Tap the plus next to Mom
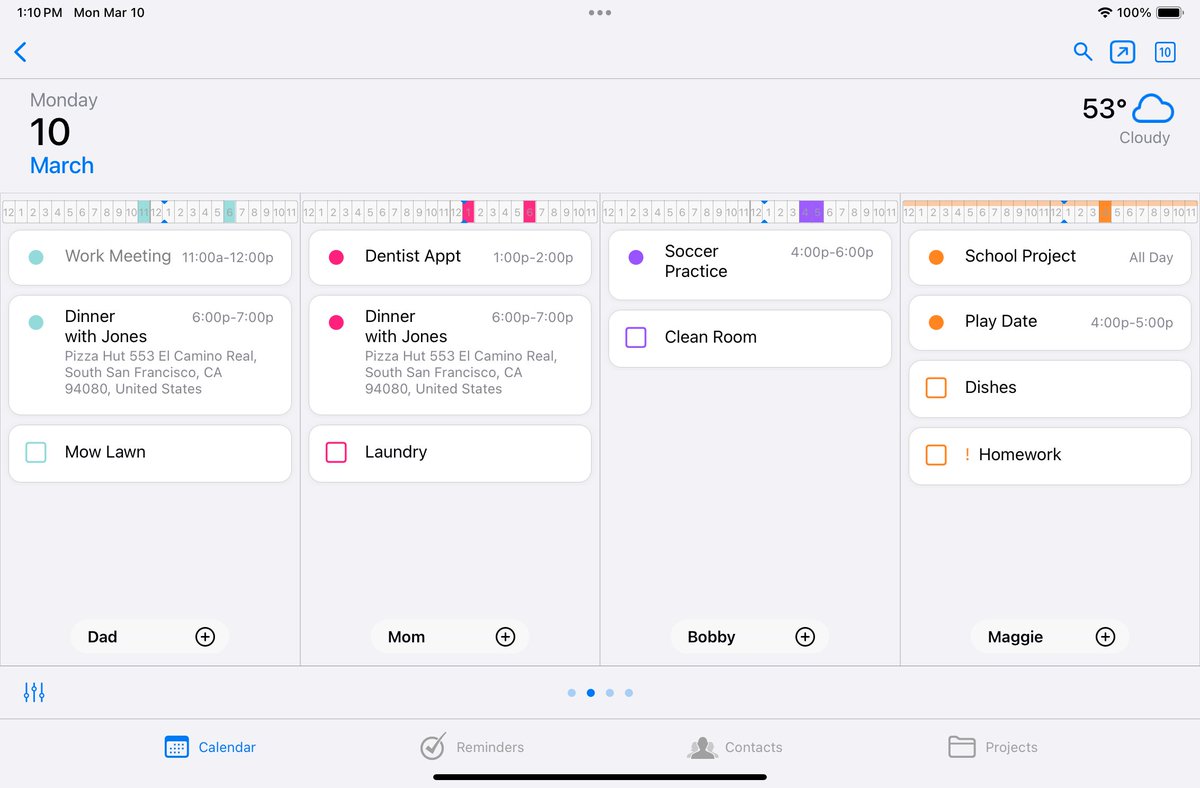 [505, 636]
